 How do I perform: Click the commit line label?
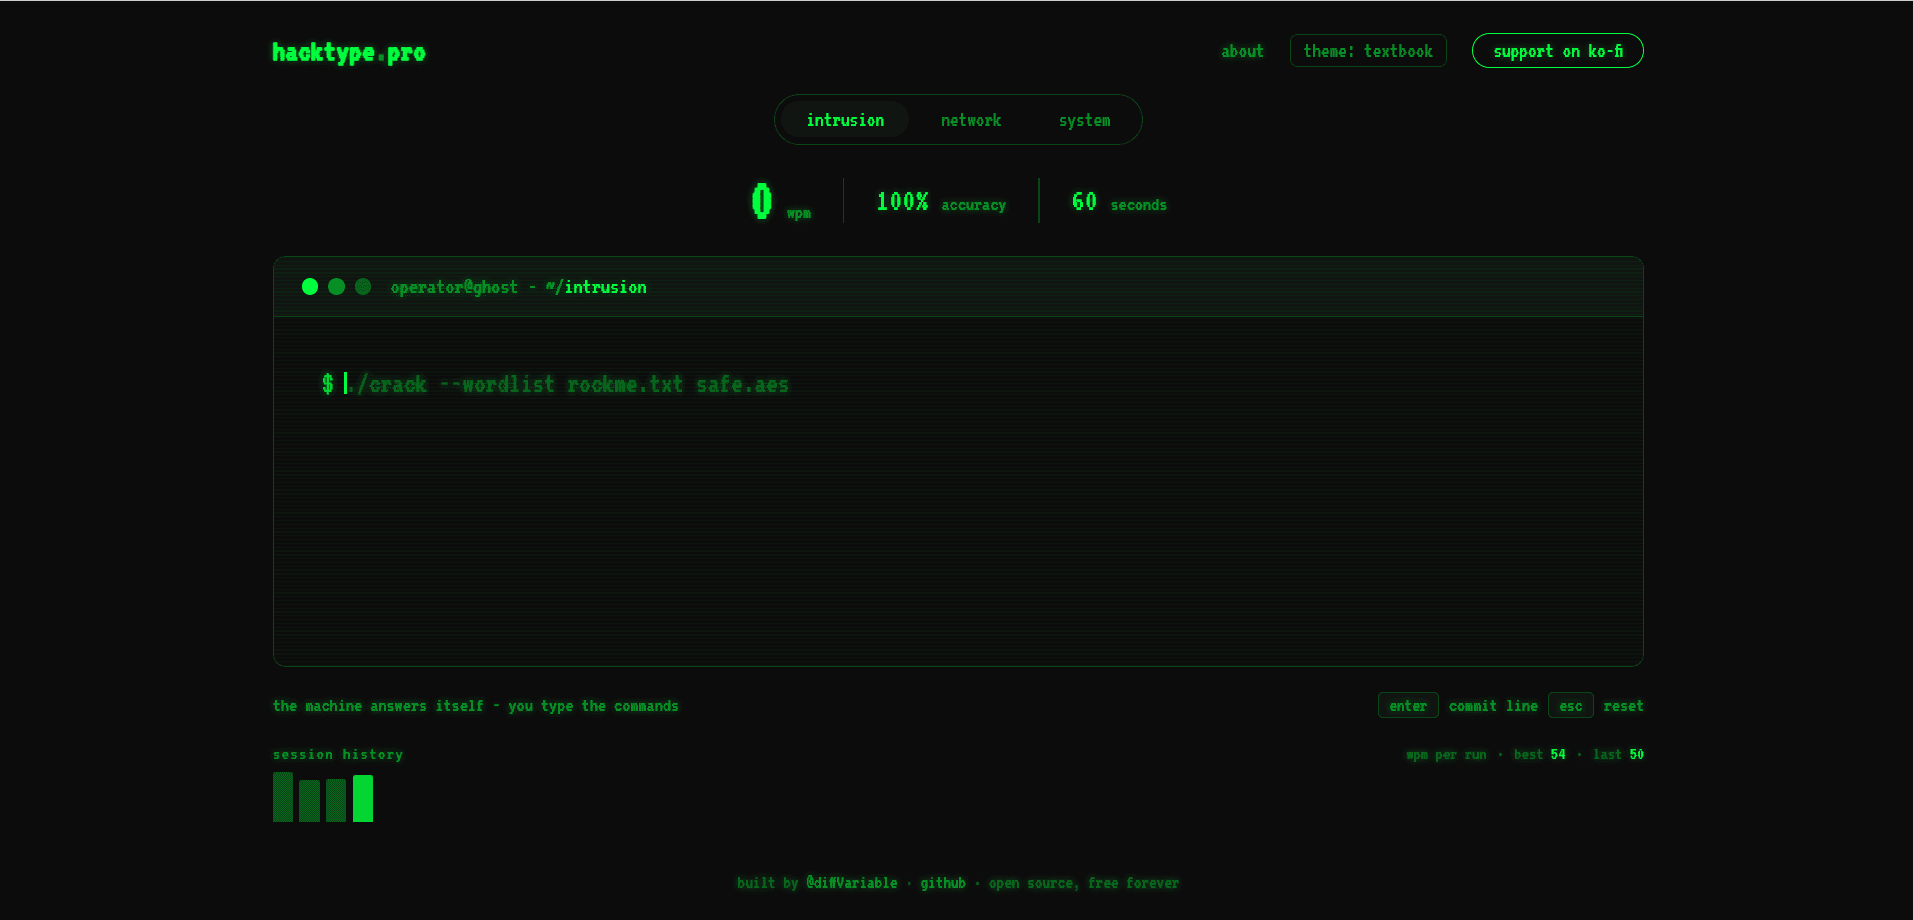pyautogui.click(x=1493, y=706)
